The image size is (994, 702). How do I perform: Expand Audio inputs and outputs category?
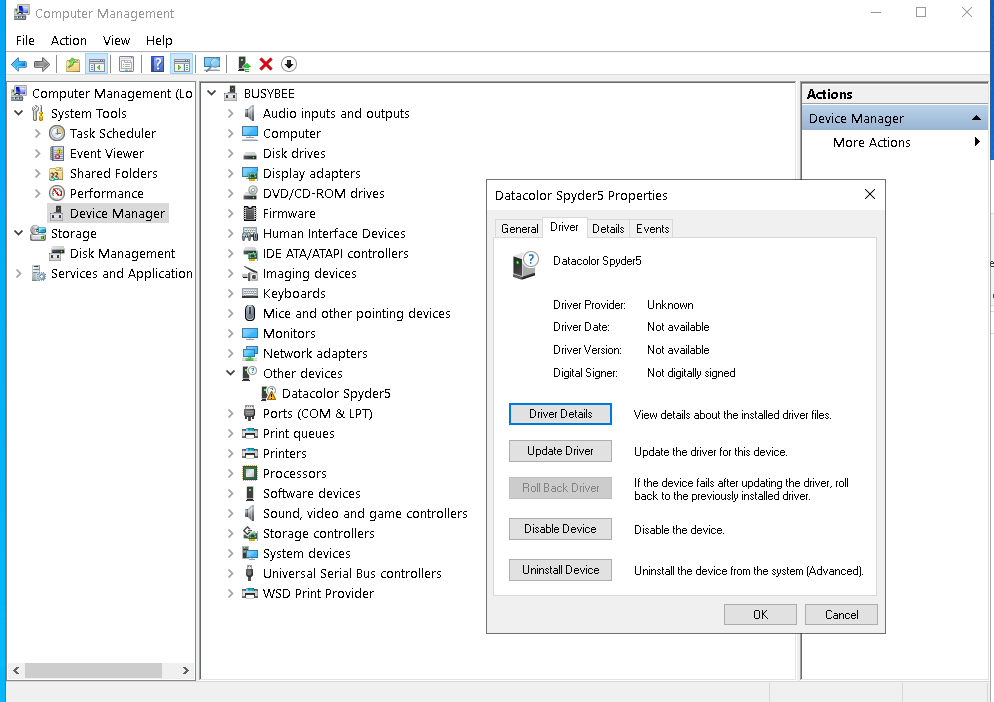pos(231,114)
